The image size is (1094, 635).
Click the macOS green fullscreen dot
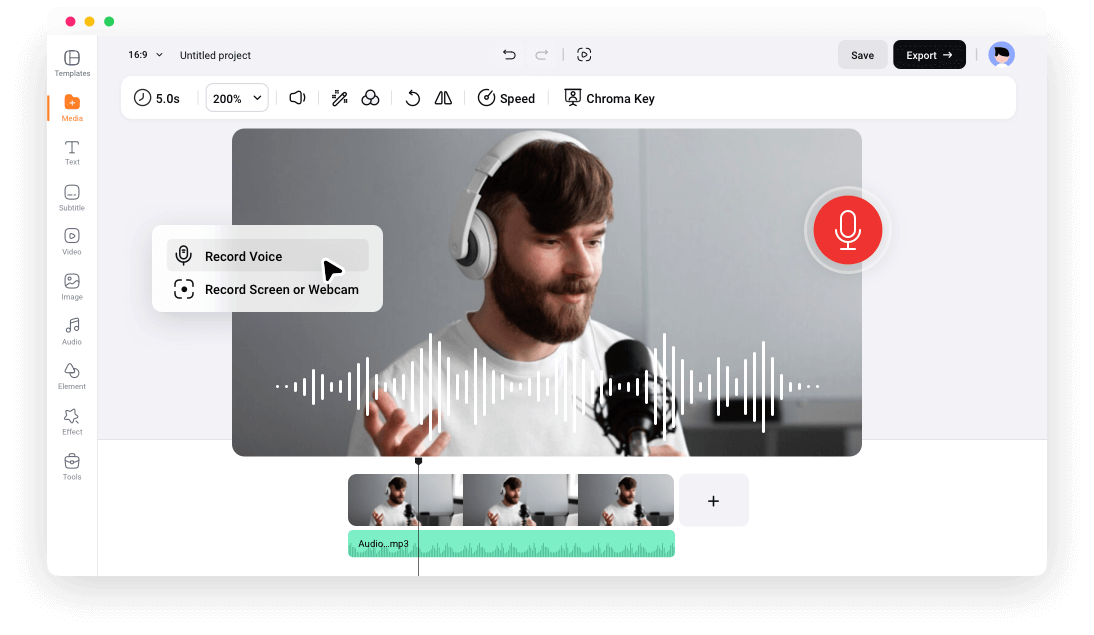pyautogui.click(x=109, y=21)
